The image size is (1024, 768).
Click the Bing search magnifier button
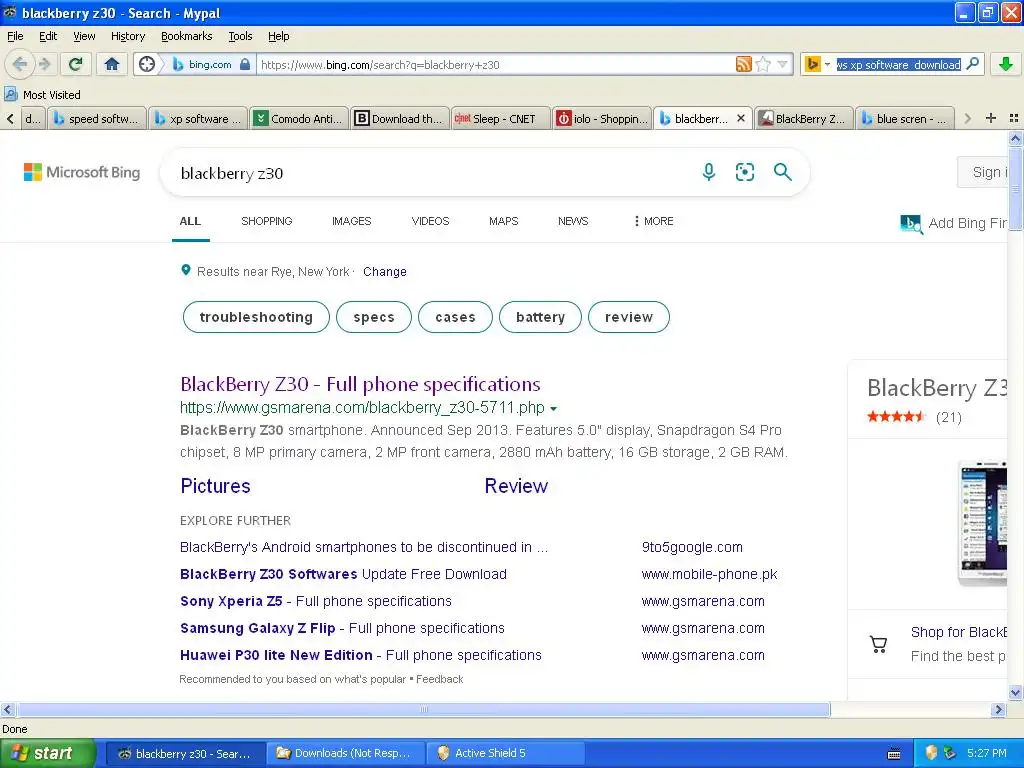782,172
